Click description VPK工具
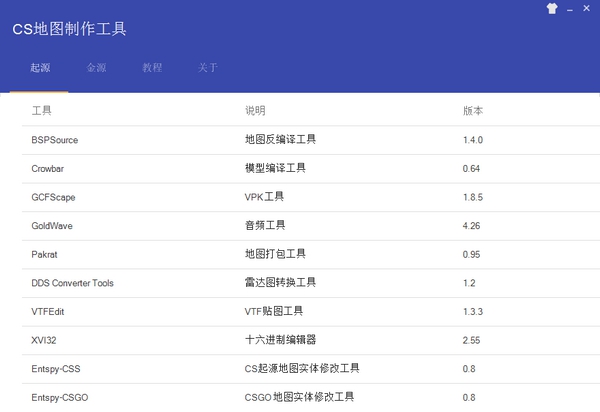 point(264,197)
